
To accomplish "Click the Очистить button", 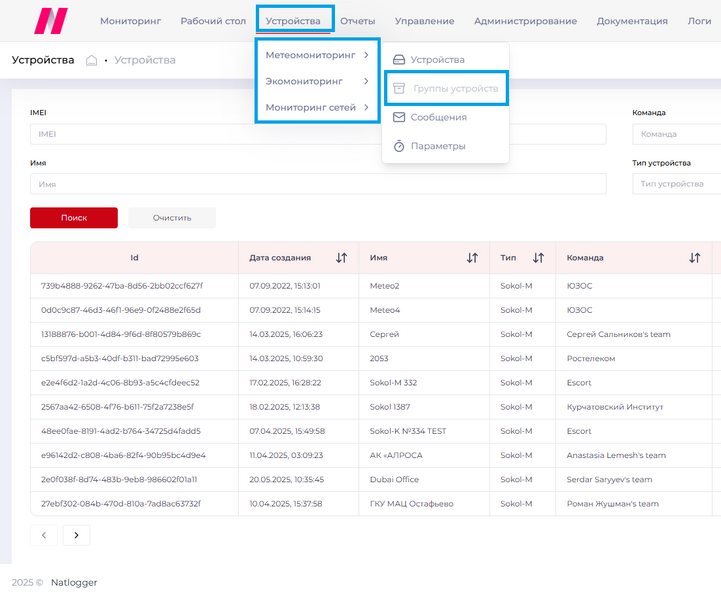I will [172, 218].
